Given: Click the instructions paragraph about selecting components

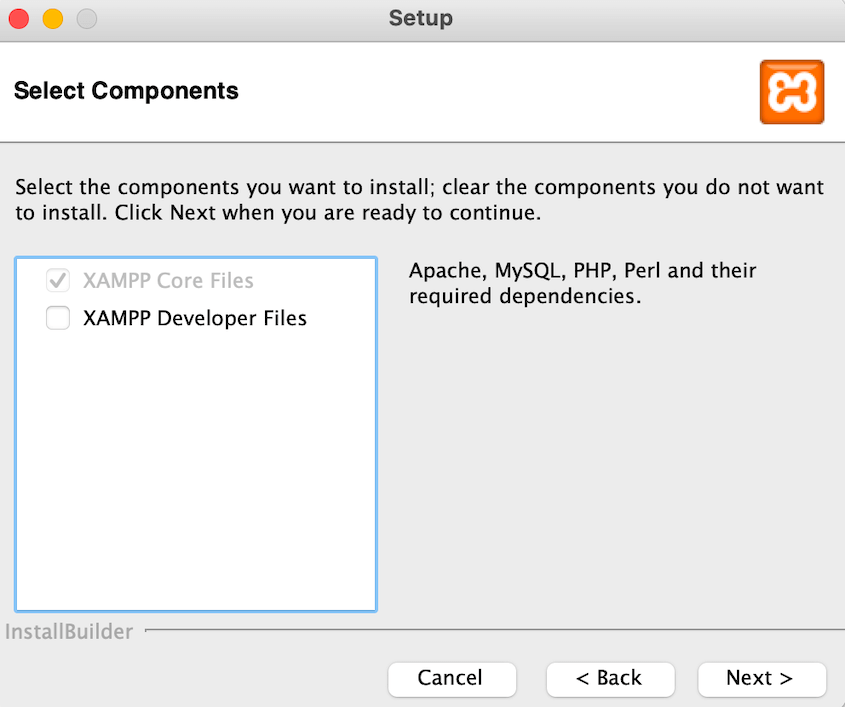Looking at the screenshot, I should pos(420,199).
